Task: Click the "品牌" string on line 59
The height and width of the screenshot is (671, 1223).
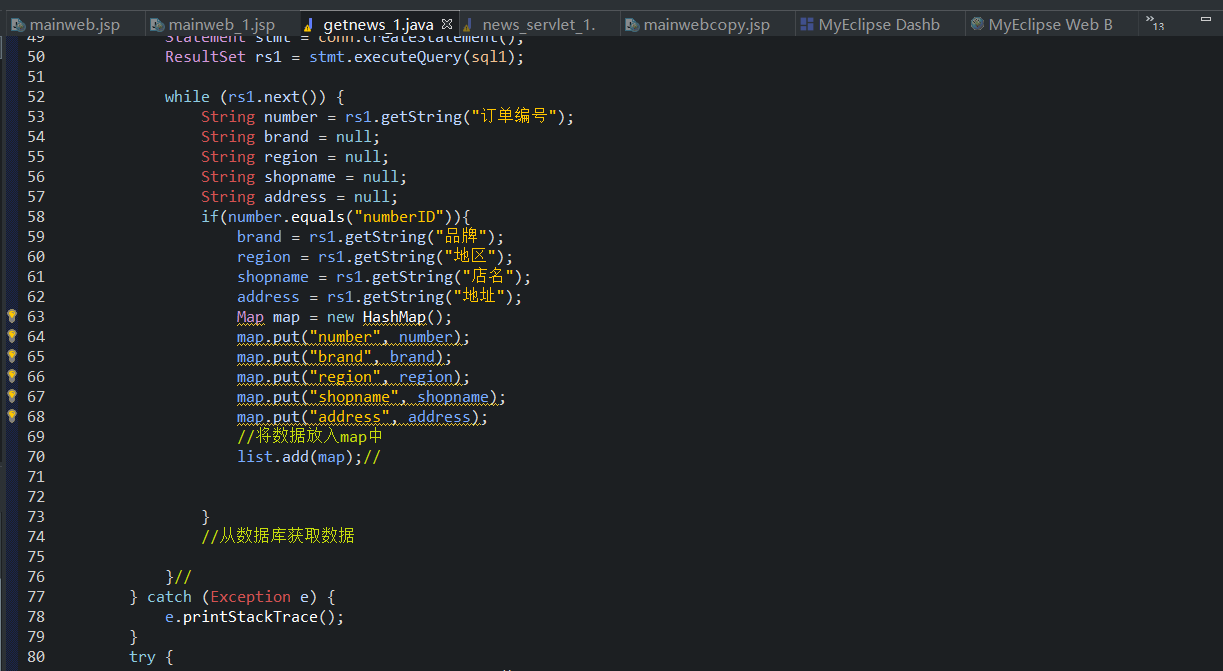Action: [459, 237]
